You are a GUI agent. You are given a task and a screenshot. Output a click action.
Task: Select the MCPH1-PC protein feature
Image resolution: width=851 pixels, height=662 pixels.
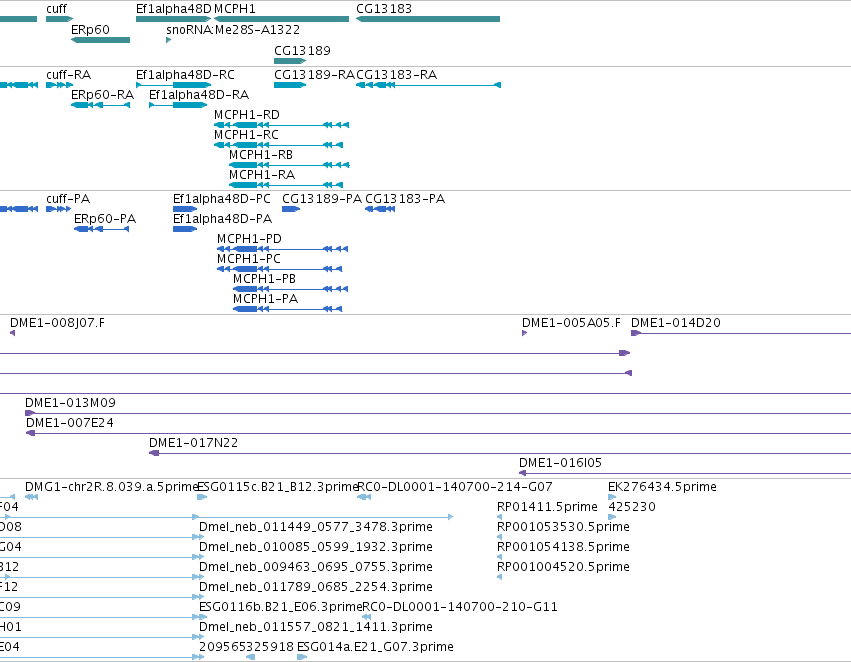point(280,269)
